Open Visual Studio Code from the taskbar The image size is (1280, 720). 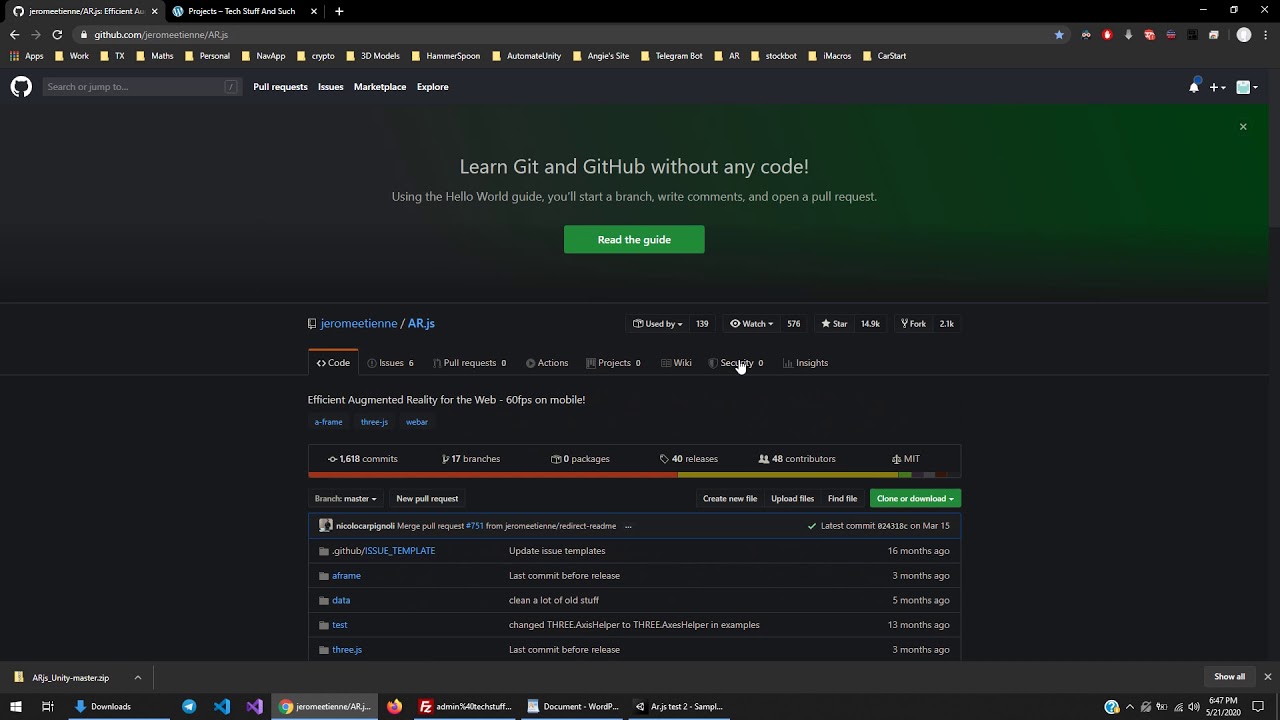click(x=222, y=706)
